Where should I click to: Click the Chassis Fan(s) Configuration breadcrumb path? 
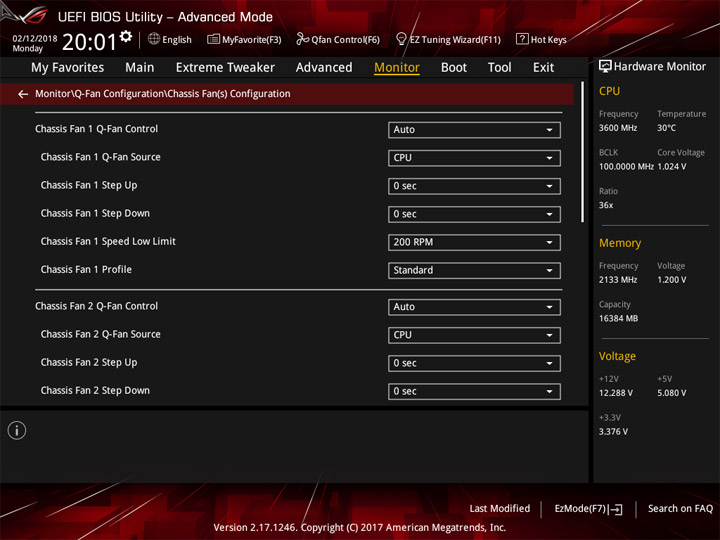(163, 94)
